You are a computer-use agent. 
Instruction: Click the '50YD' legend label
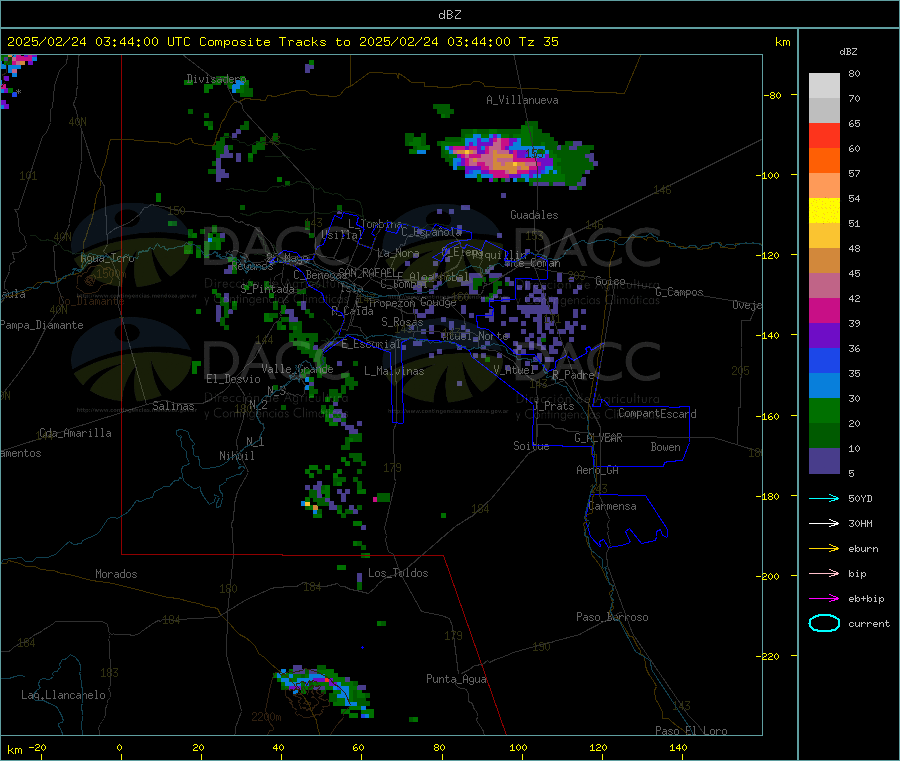point(860,498)
